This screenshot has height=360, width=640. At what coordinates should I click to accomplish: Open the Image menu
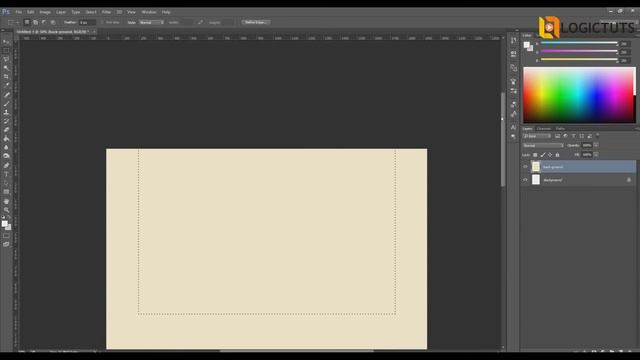click(45, 12)
